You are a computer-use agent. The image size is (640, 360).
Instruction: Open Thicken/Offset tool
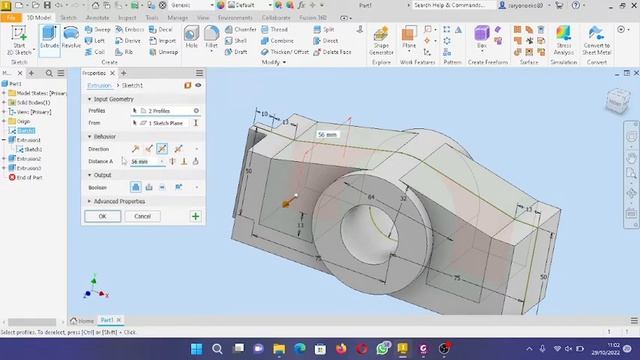(285, 52)
